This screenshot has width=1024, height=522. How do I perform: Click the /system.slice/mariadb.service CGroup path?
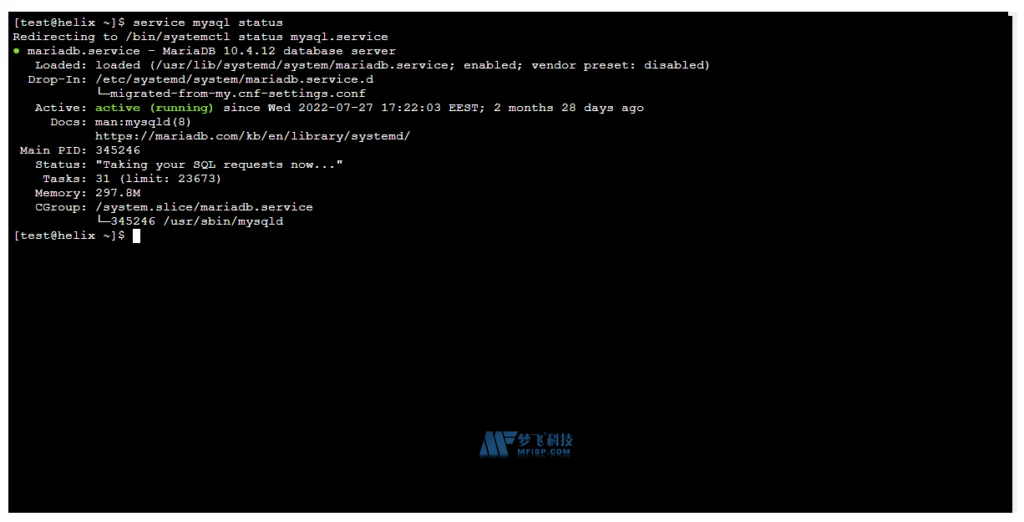point(204,207)
